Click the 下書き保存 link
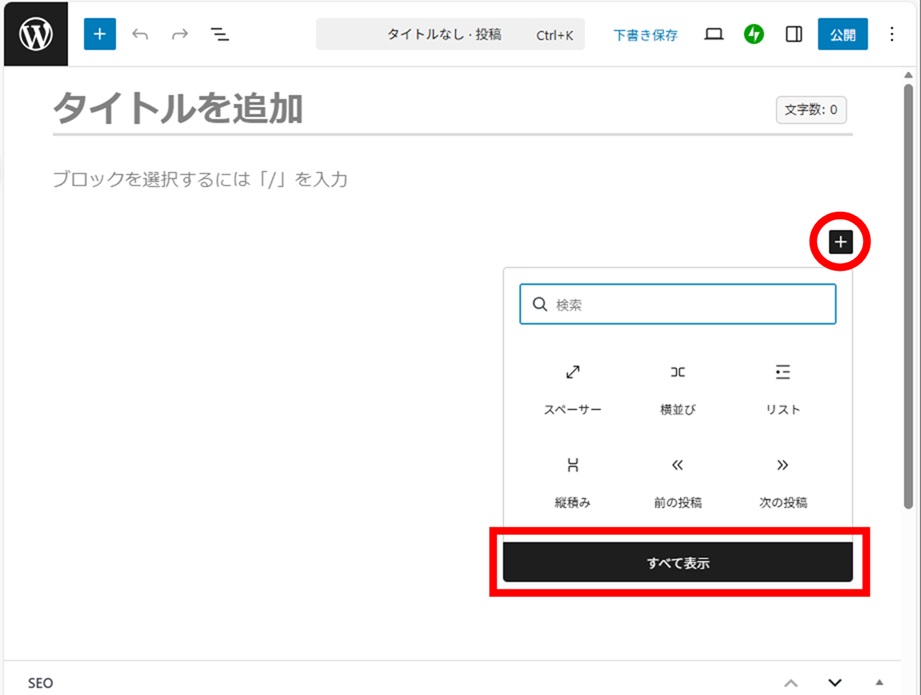Screen dimensions: 921x695 [645, 35]
